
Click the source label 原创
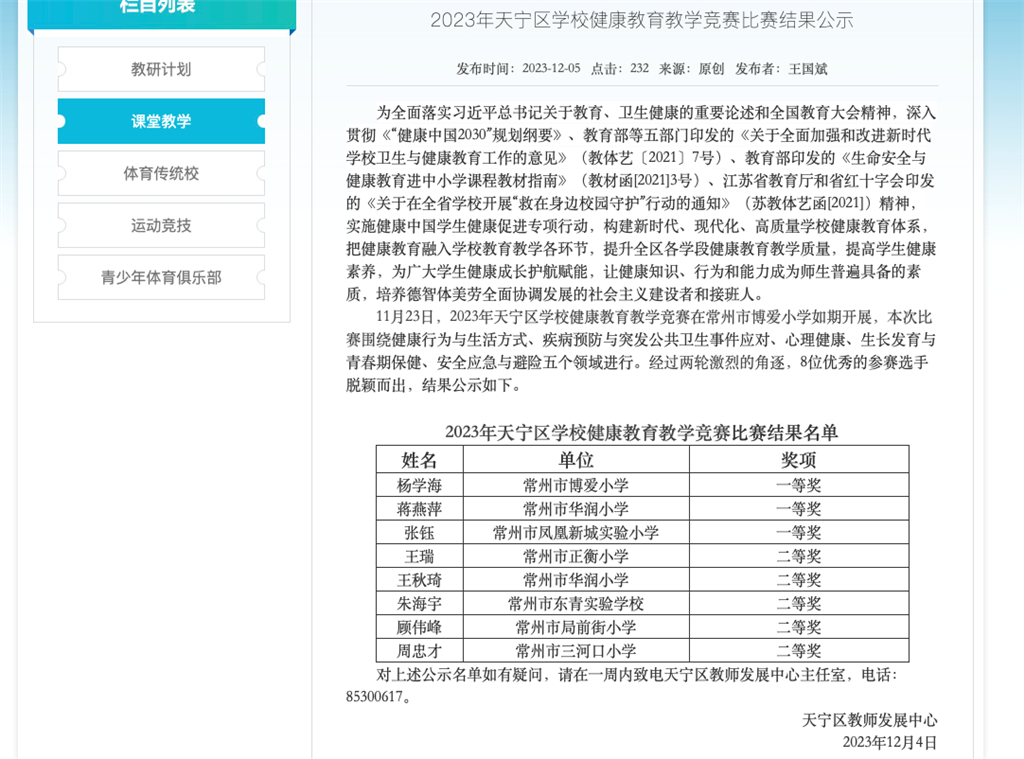[711, 69]
